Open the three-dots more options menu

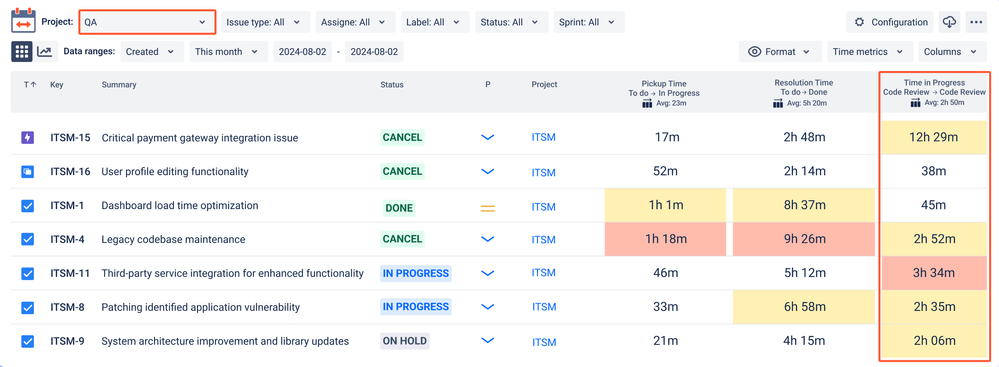(976, 22)
